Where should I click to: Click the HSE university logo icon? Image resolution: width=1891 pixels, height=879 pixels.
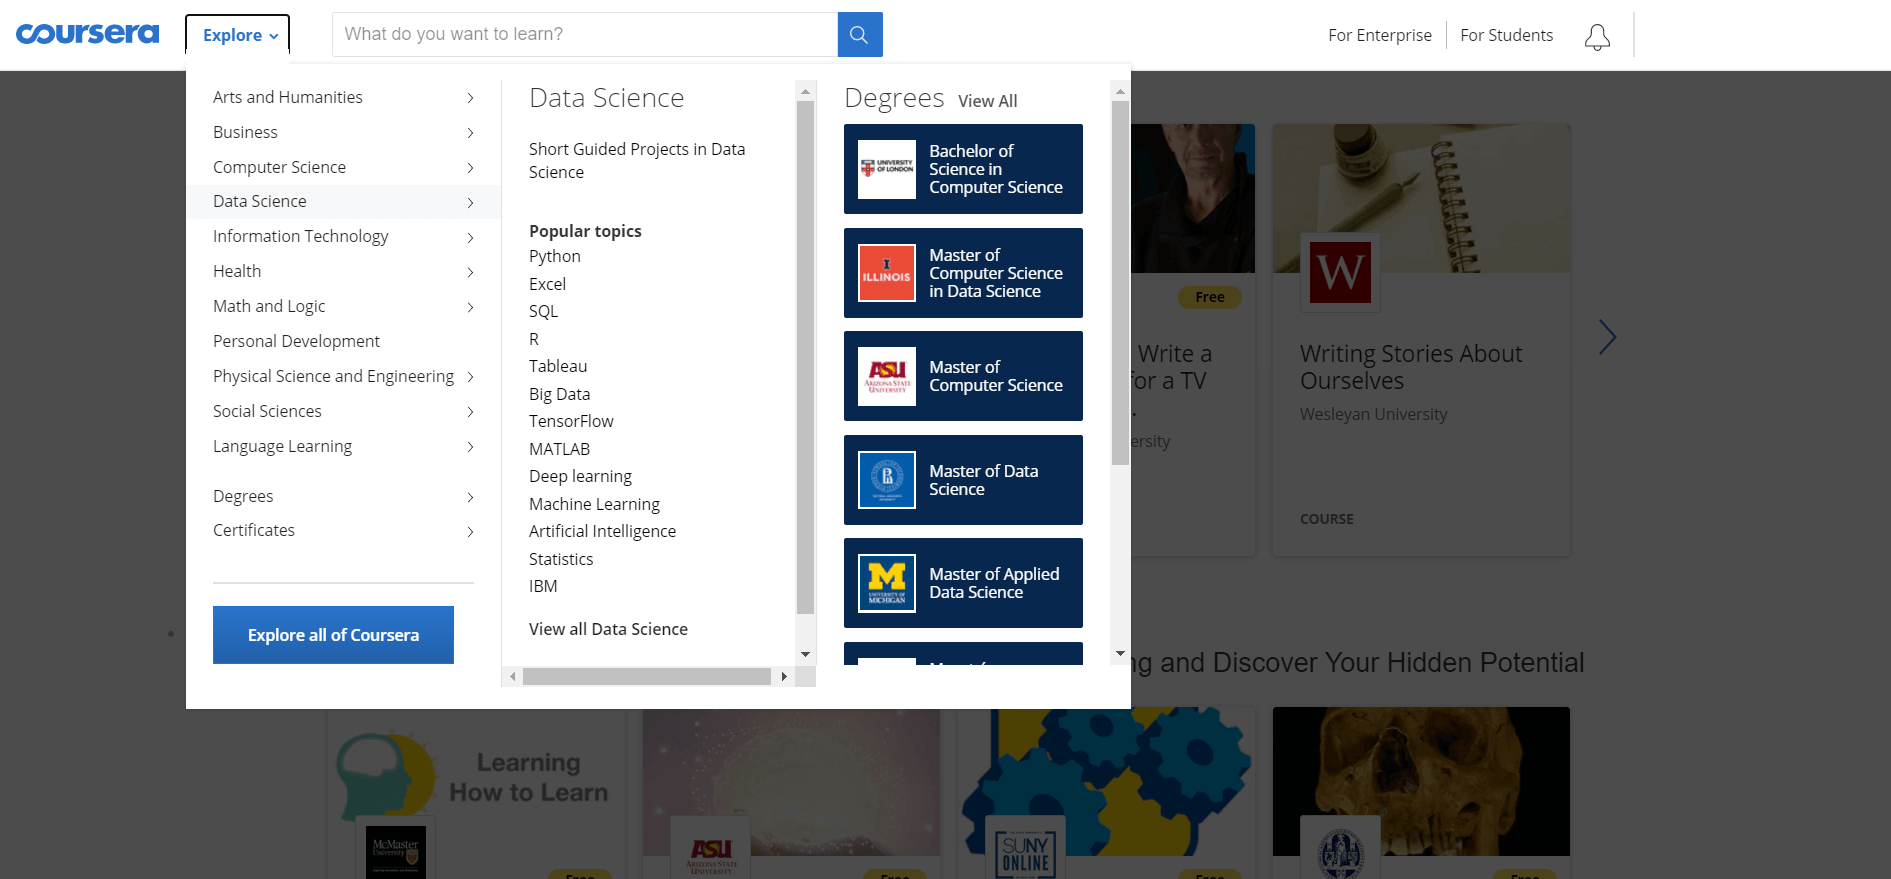[887, 480]
